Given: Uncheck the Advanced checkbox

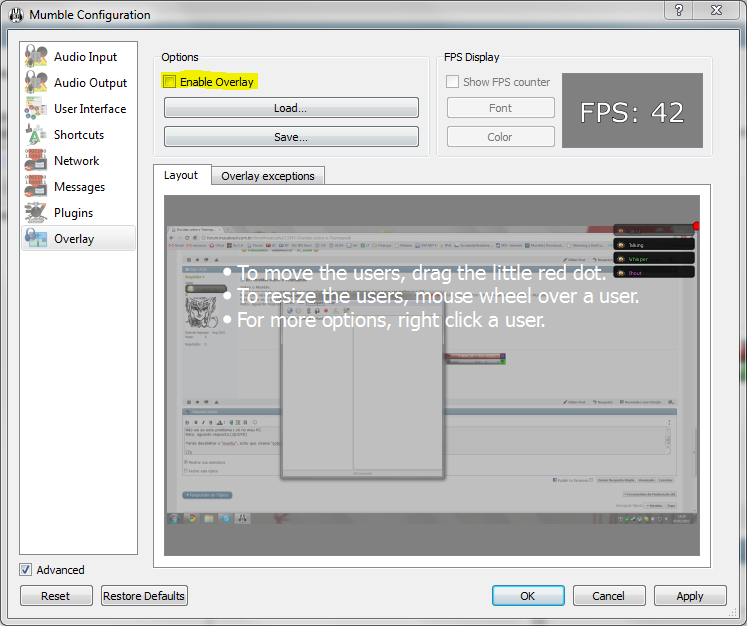Looking at the screenshot, I should click(26, 570).
